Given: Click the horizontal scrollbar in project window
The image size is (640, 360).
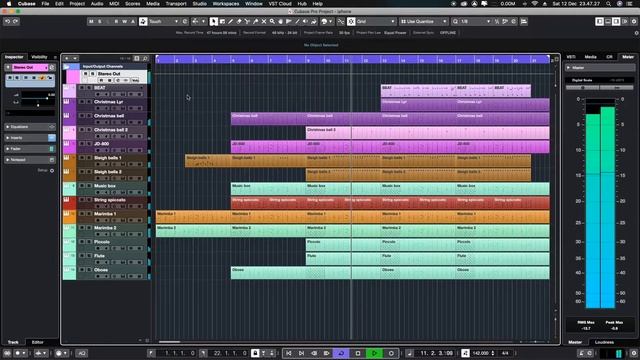Looking at the screenshot, I should coord(170,342).
